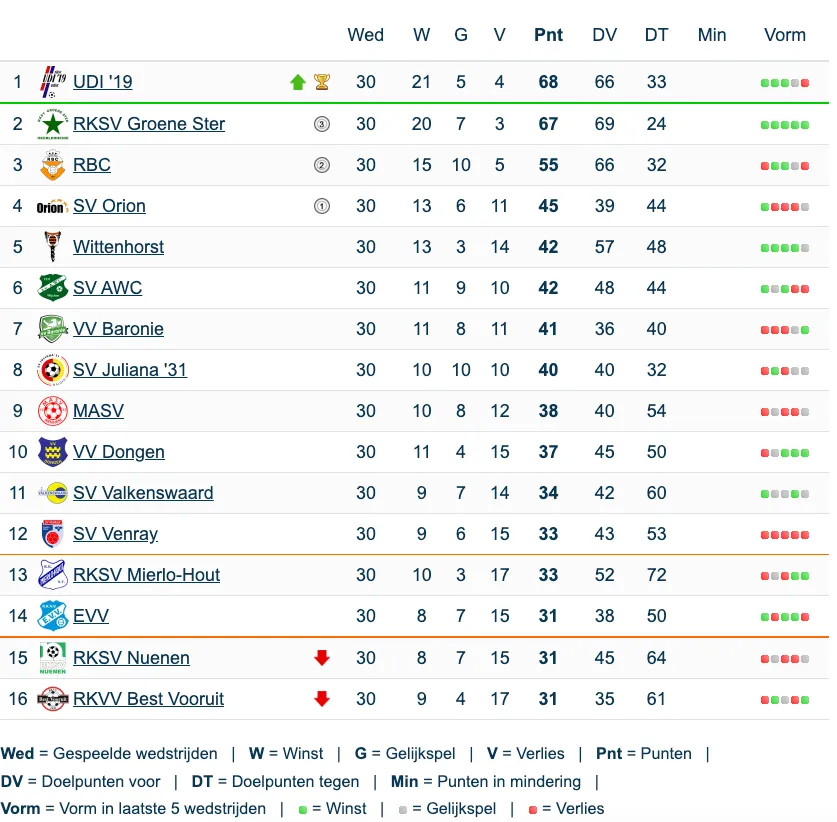The width and height of the screenshot is (837, 822).
Task: Click the green promotion arrow for UDI '19
Action: 298,82
